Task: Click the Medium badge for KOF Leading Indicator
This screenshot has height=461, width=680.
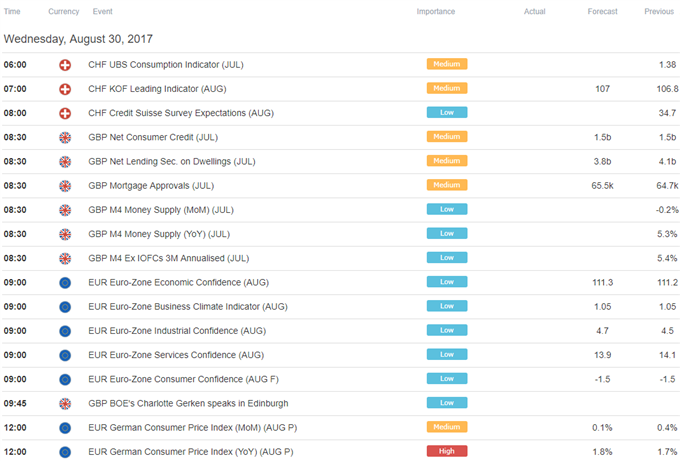Action: 447,88
